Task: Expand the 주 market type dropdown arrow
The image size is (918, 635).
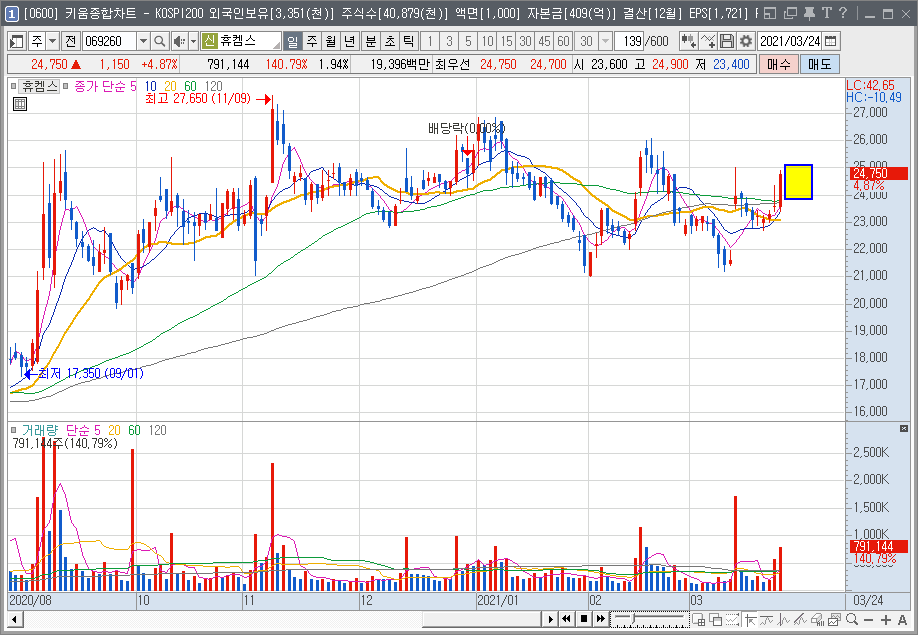Action: (53, 41)
